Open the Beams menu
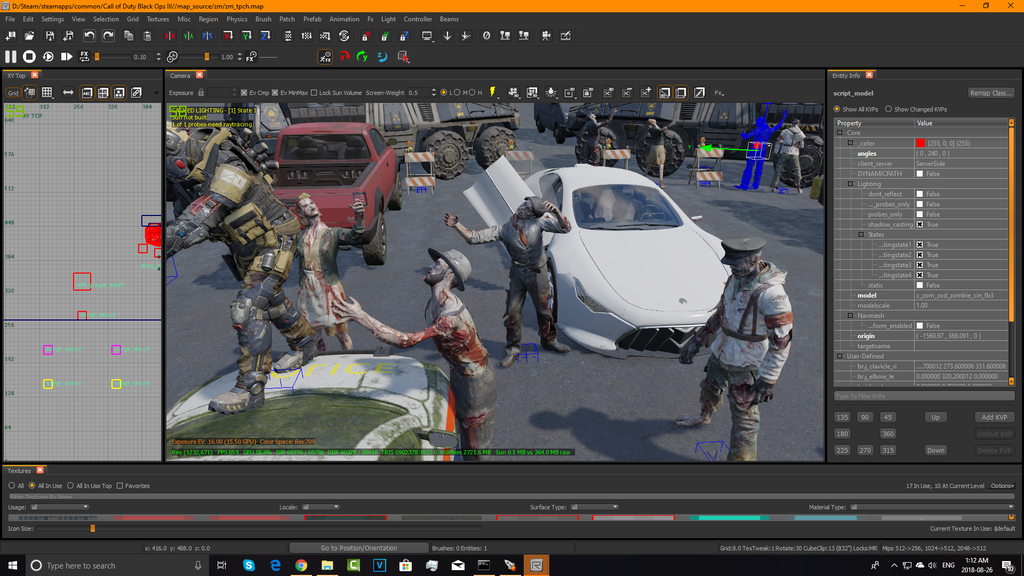1024x576 pixels. (x=449, y=19)
